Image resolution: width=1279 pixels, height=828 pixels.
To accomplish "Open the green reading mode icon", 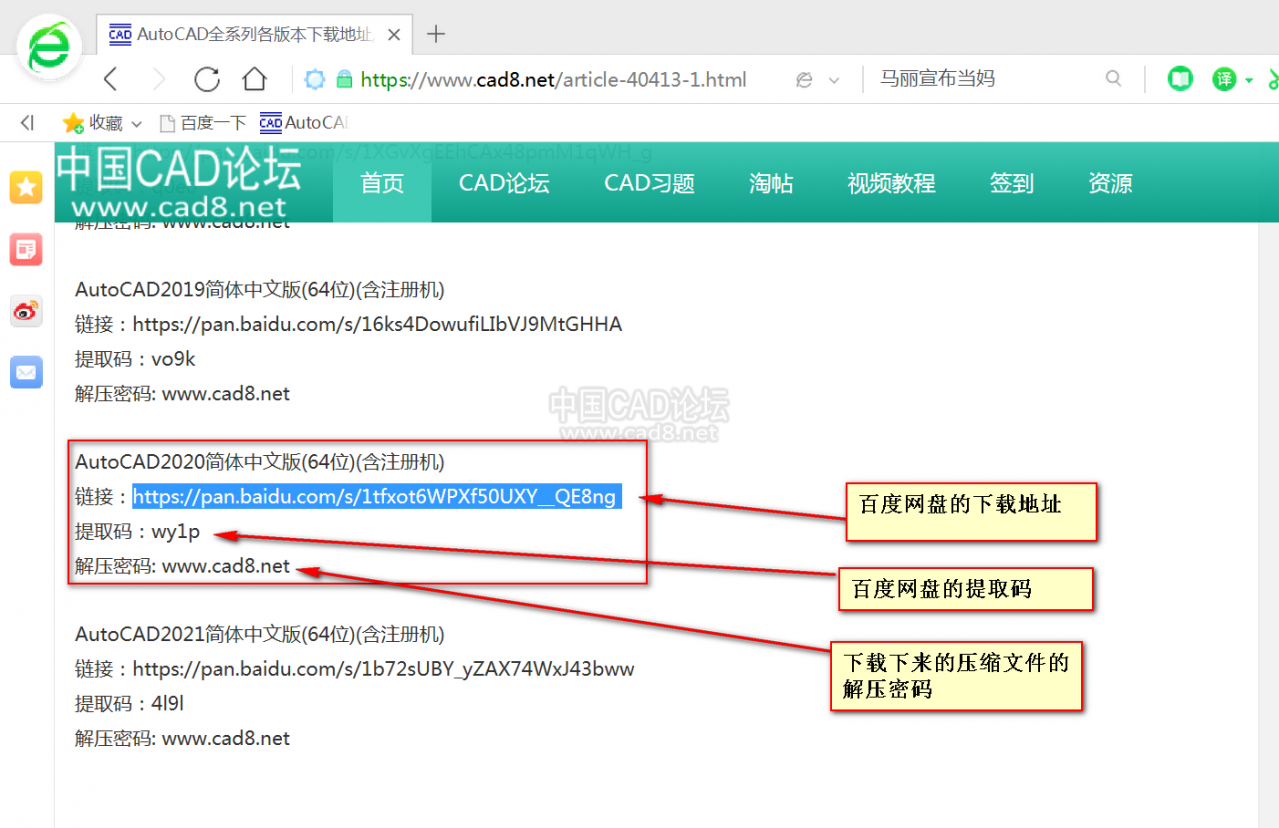I will 1181,79.
